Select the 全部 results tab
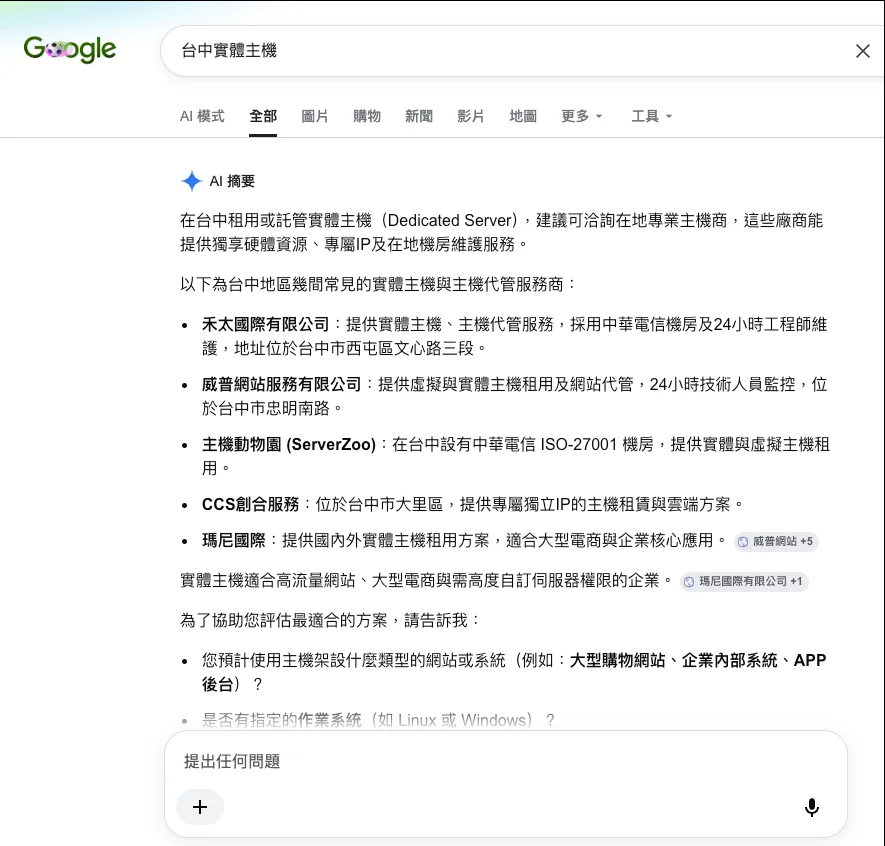The image size is (885, 846). [263, 116]
